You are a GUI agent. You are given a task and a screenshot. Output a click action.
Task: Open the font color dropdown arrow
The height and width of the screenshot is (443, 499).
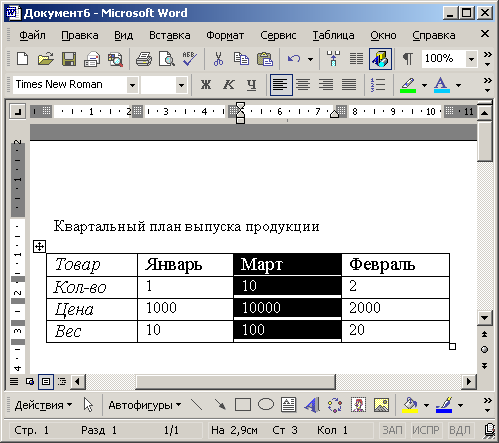point(459,85)
